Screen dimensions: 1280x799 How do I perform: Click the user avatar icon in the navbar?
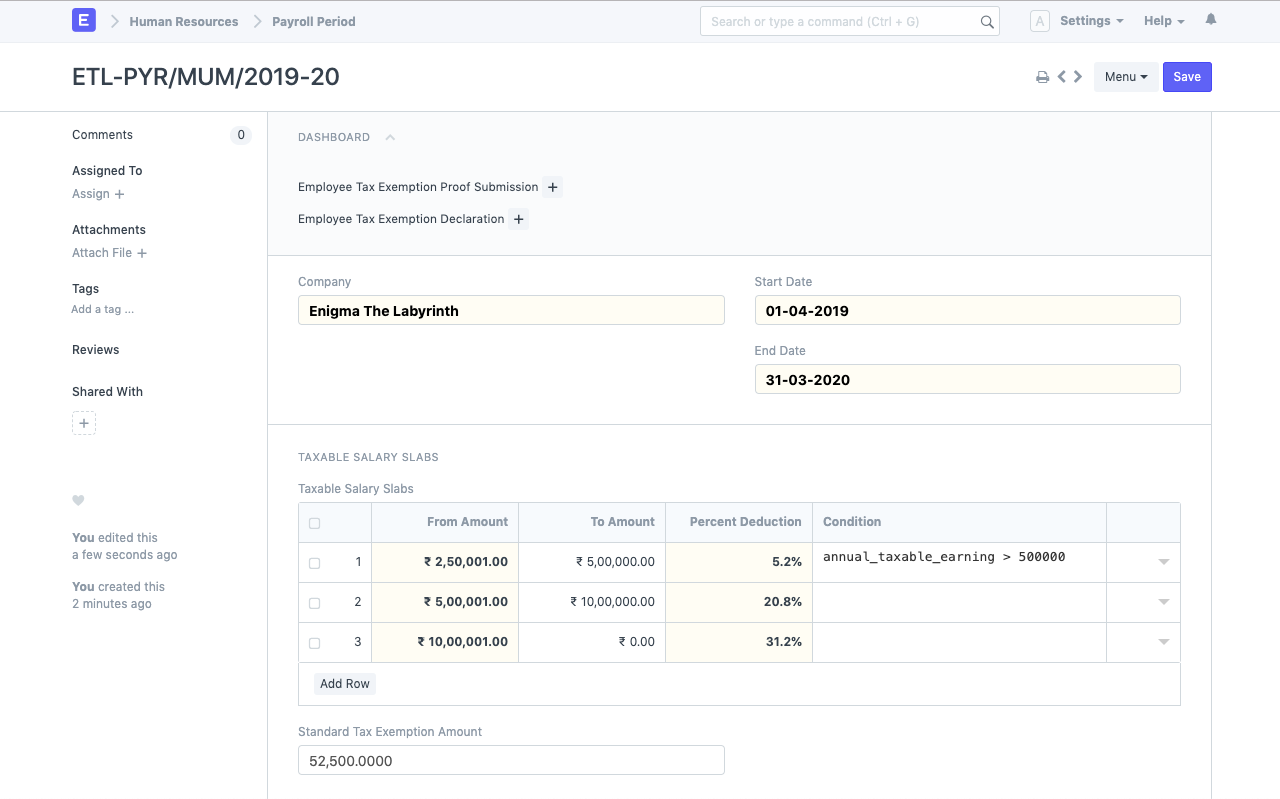[x=1039, y=20]
